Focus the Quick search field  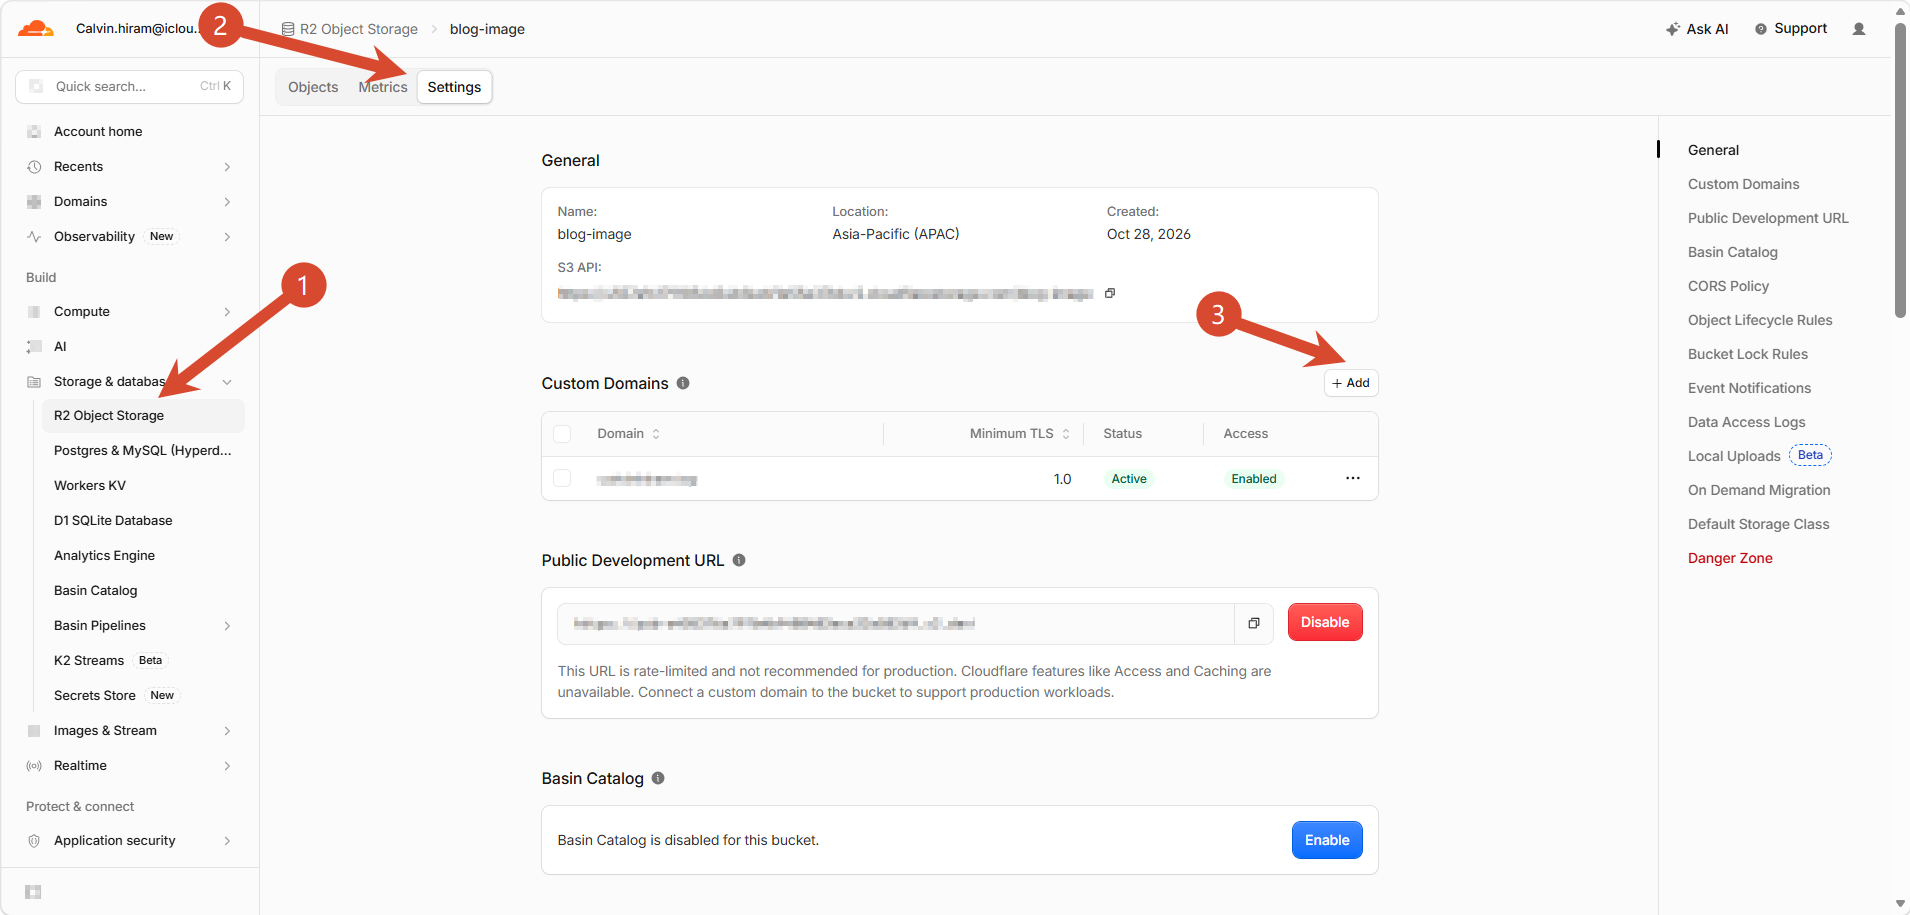click(x=129, y=87)
